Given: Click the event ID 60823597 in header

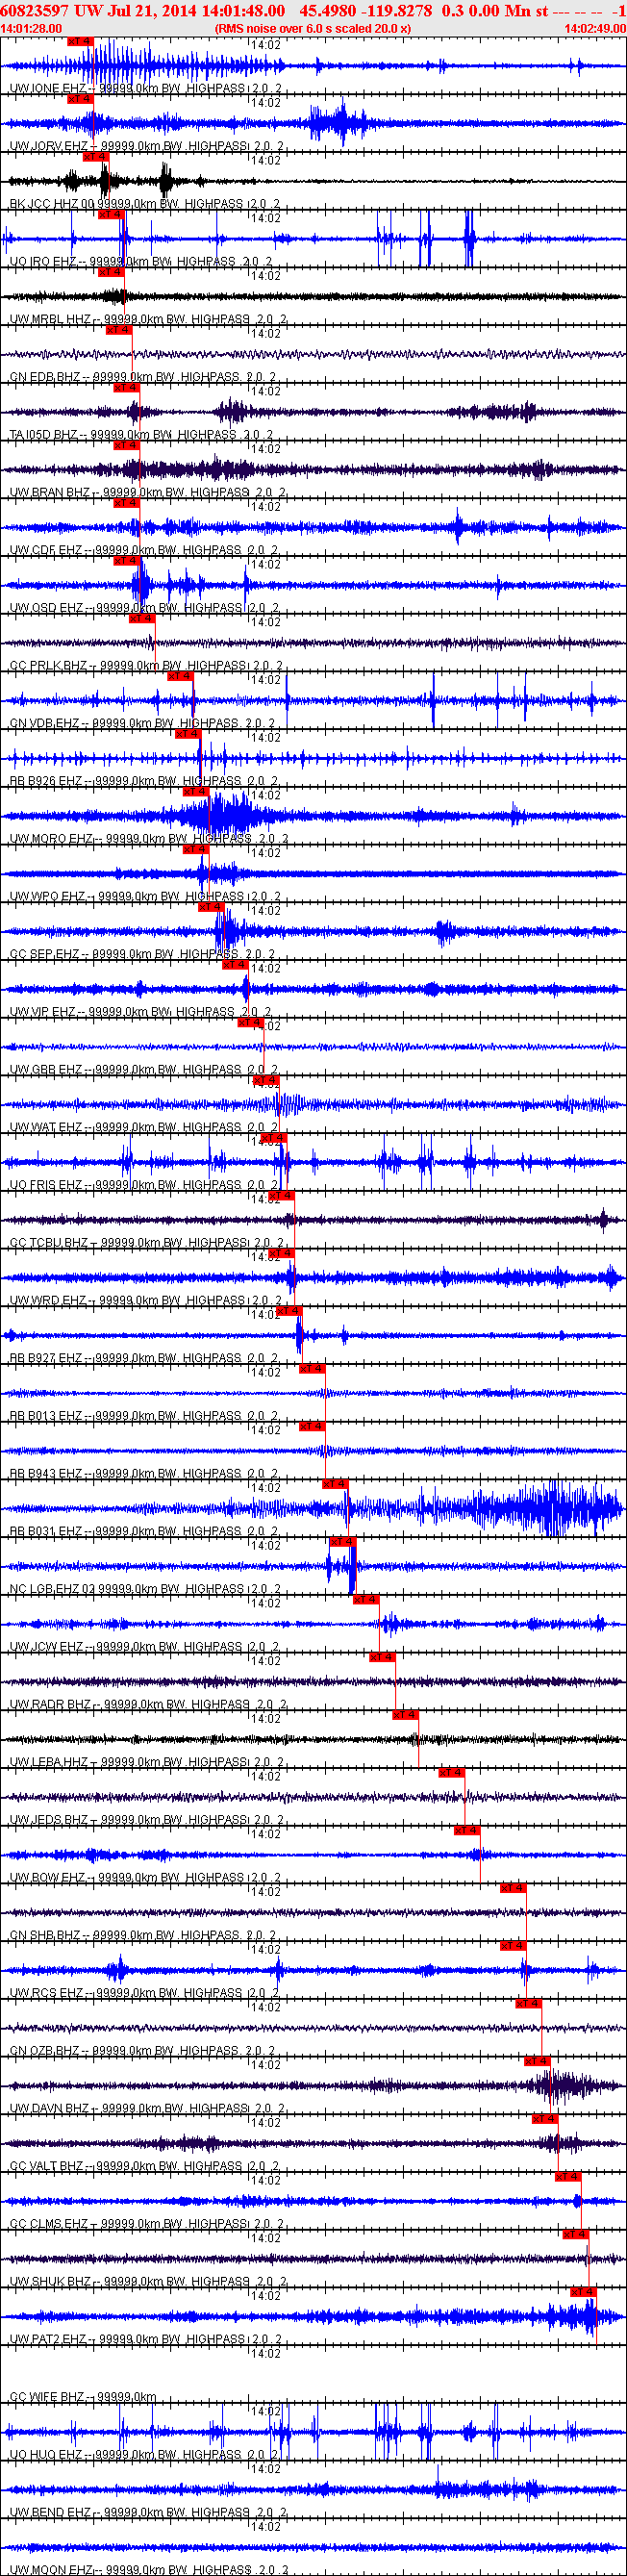Looking at the screenshot, I should tap(35, 10).
